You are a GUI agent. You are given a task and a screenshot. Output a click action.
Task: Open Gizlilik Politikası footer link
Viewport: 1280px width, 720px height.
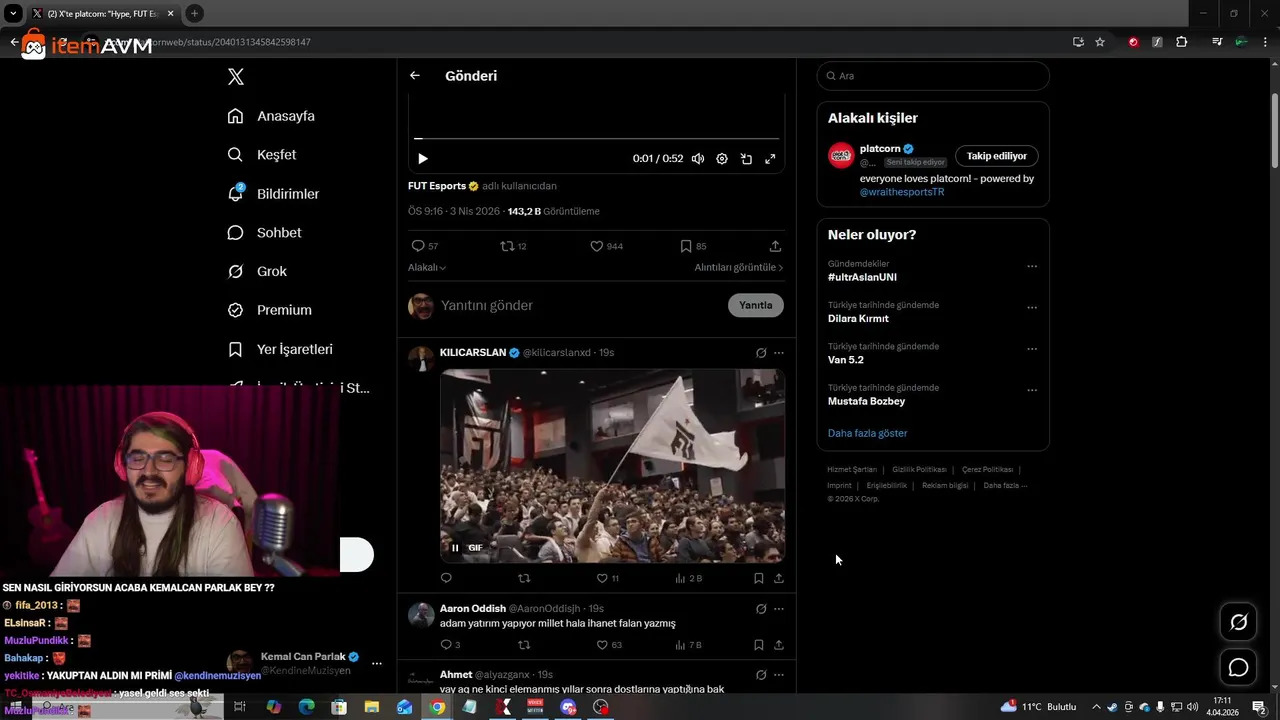click(919, 470)
